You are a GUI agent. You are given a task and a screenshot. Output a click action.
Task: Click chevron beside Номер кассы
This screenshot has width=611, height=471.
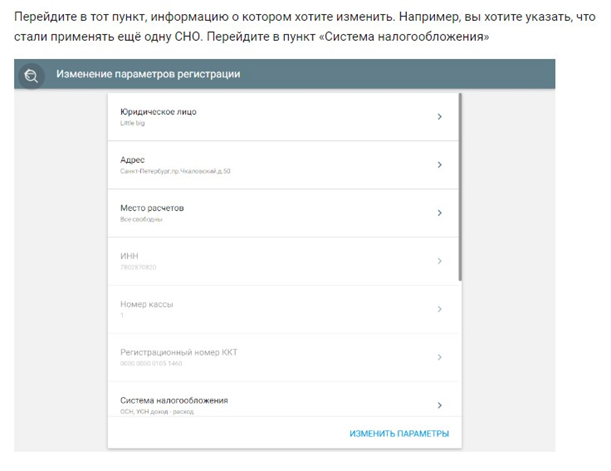tap(439, 309)
